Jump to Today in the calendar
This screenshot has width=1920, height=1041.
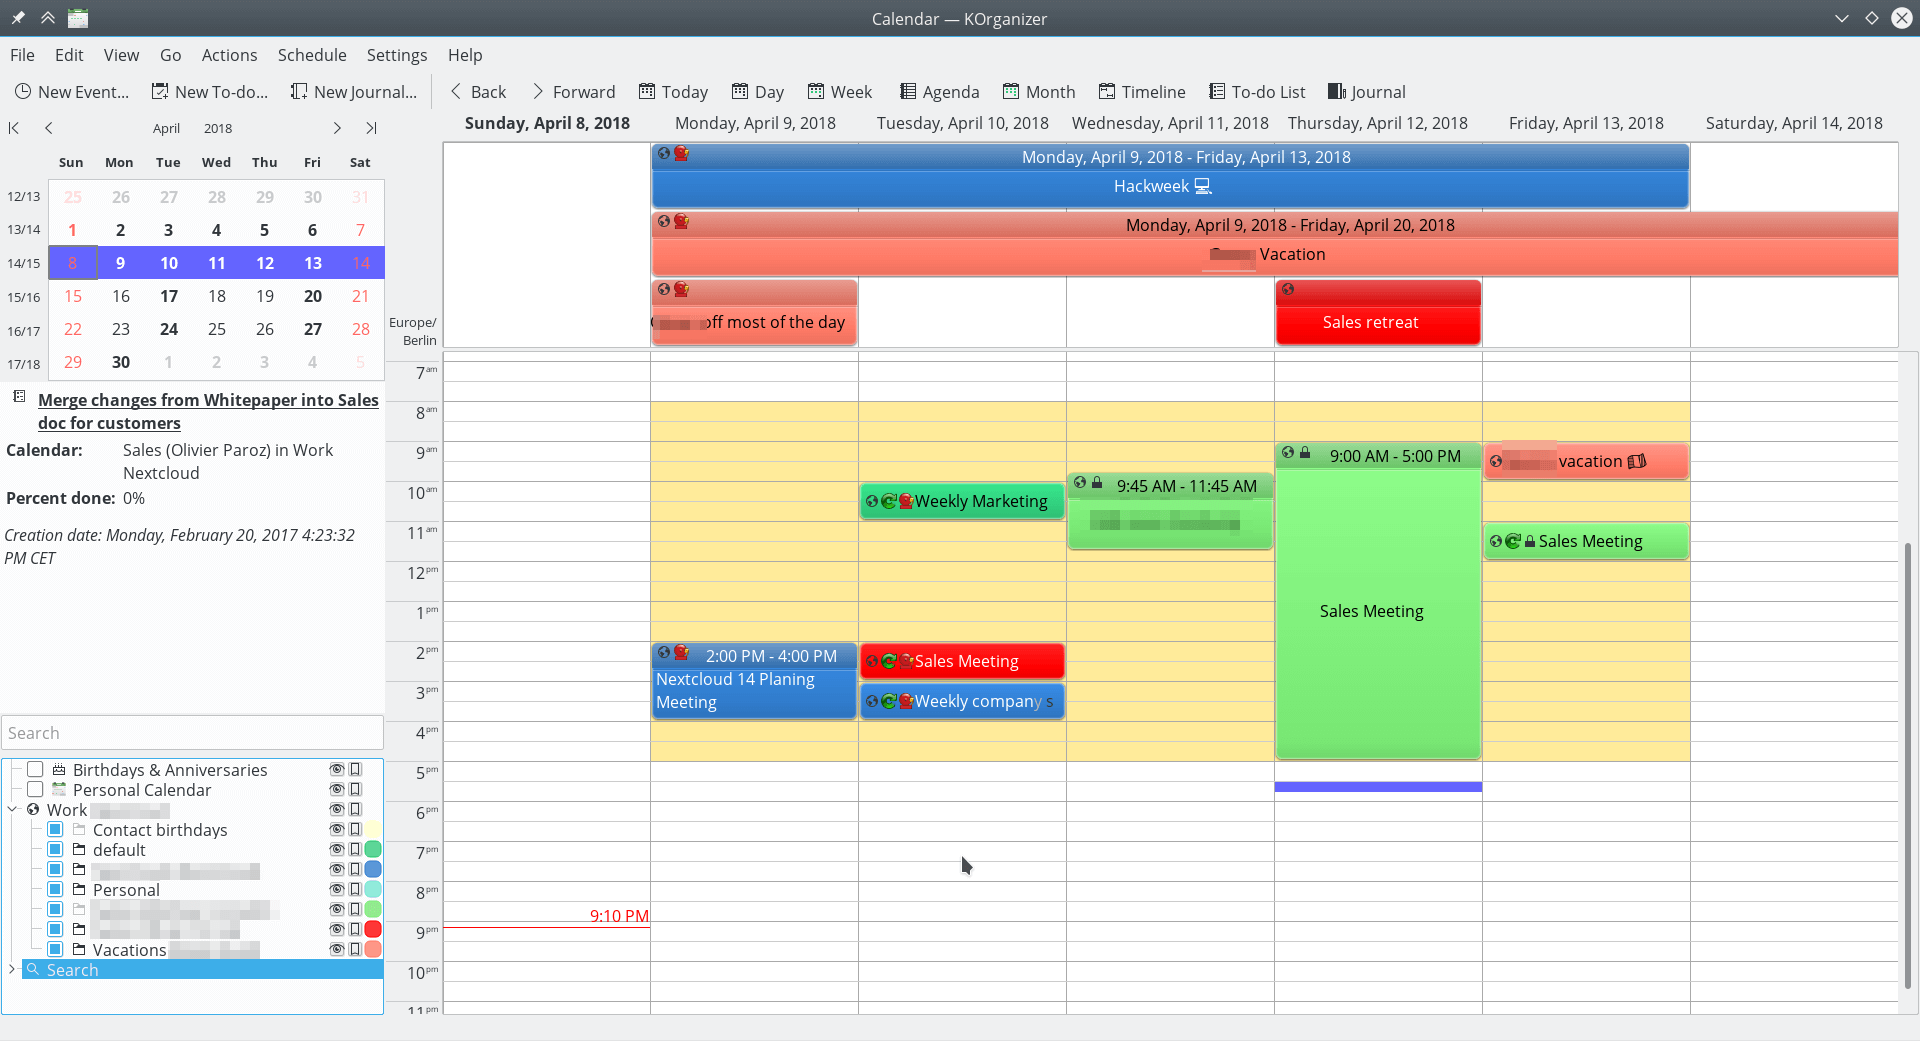tap(674, 91)
